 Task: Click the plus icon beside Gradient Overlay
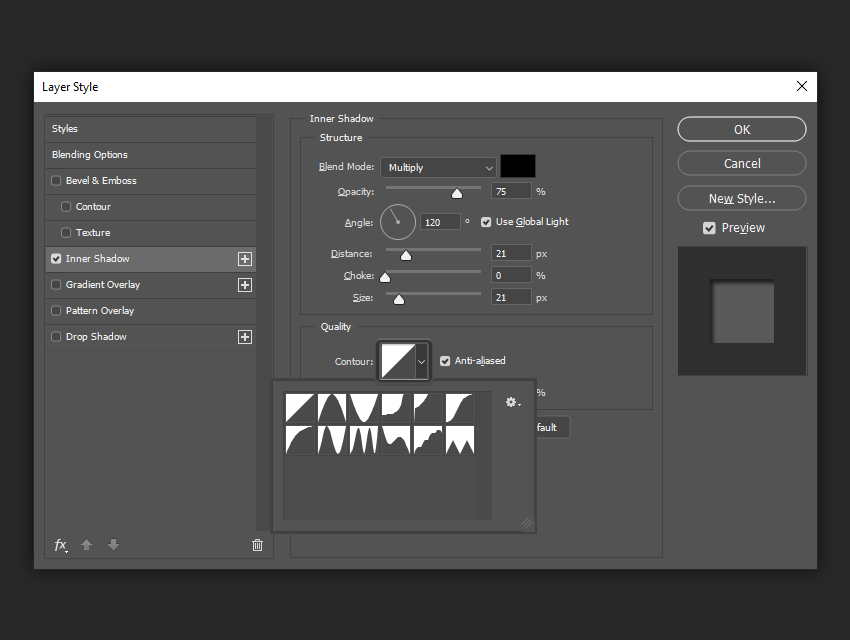pos(245,284)
